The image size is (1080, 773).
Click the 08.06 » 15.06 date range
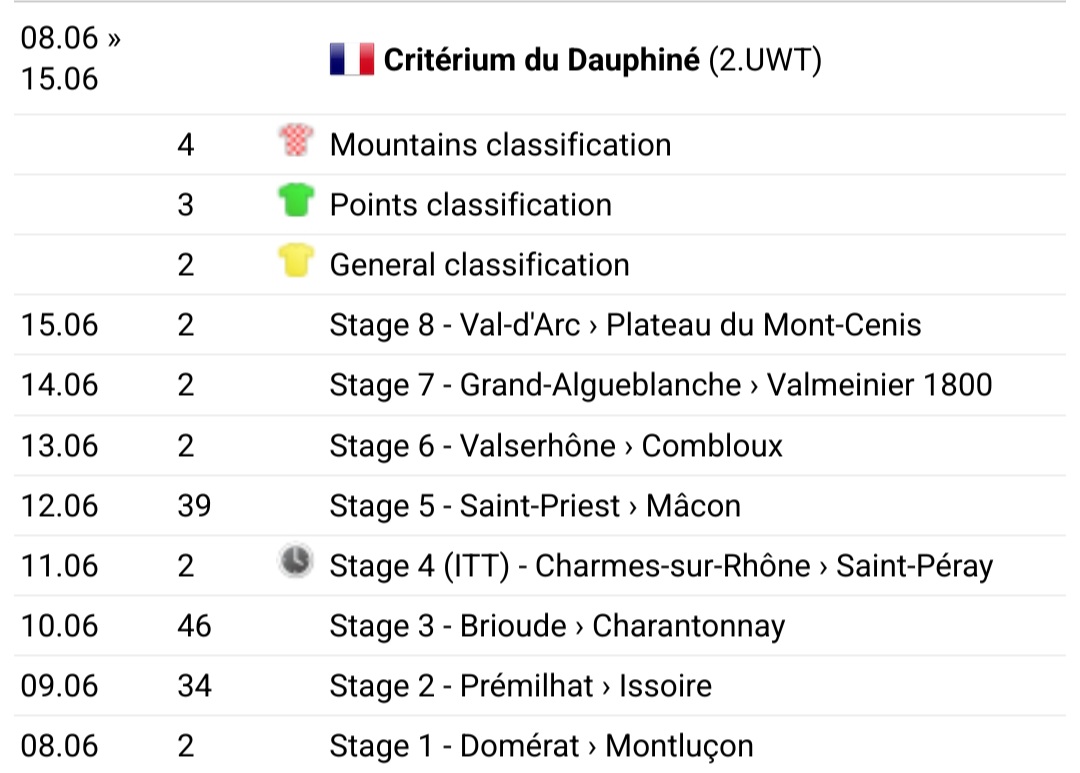coord(70,59)
